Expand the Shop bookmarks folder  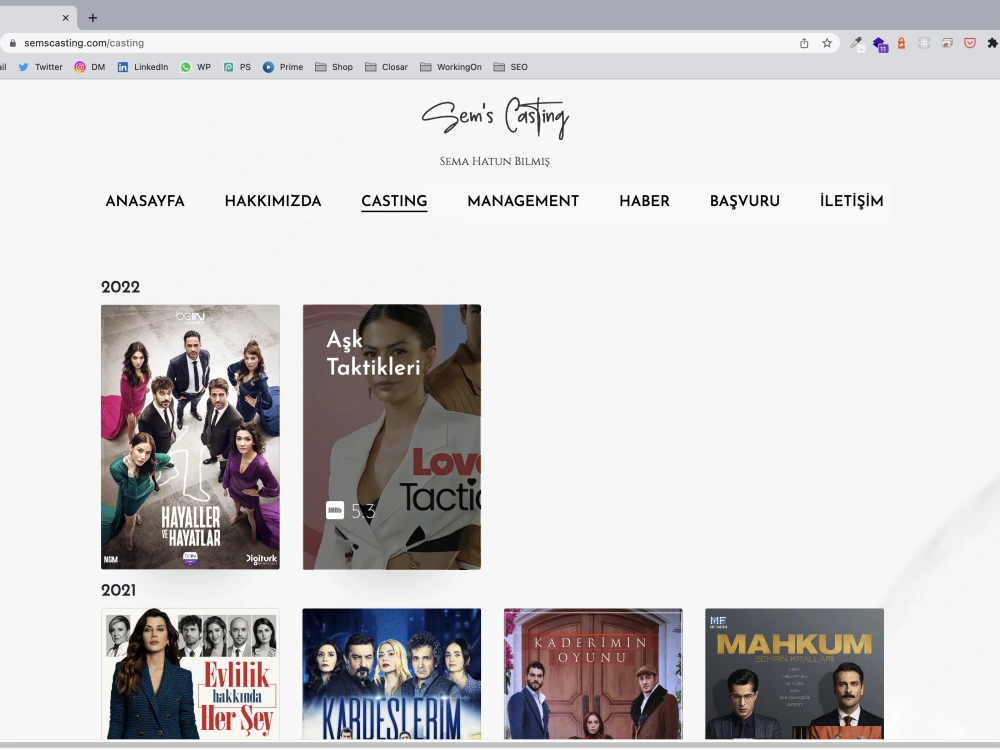pos(334,67)
